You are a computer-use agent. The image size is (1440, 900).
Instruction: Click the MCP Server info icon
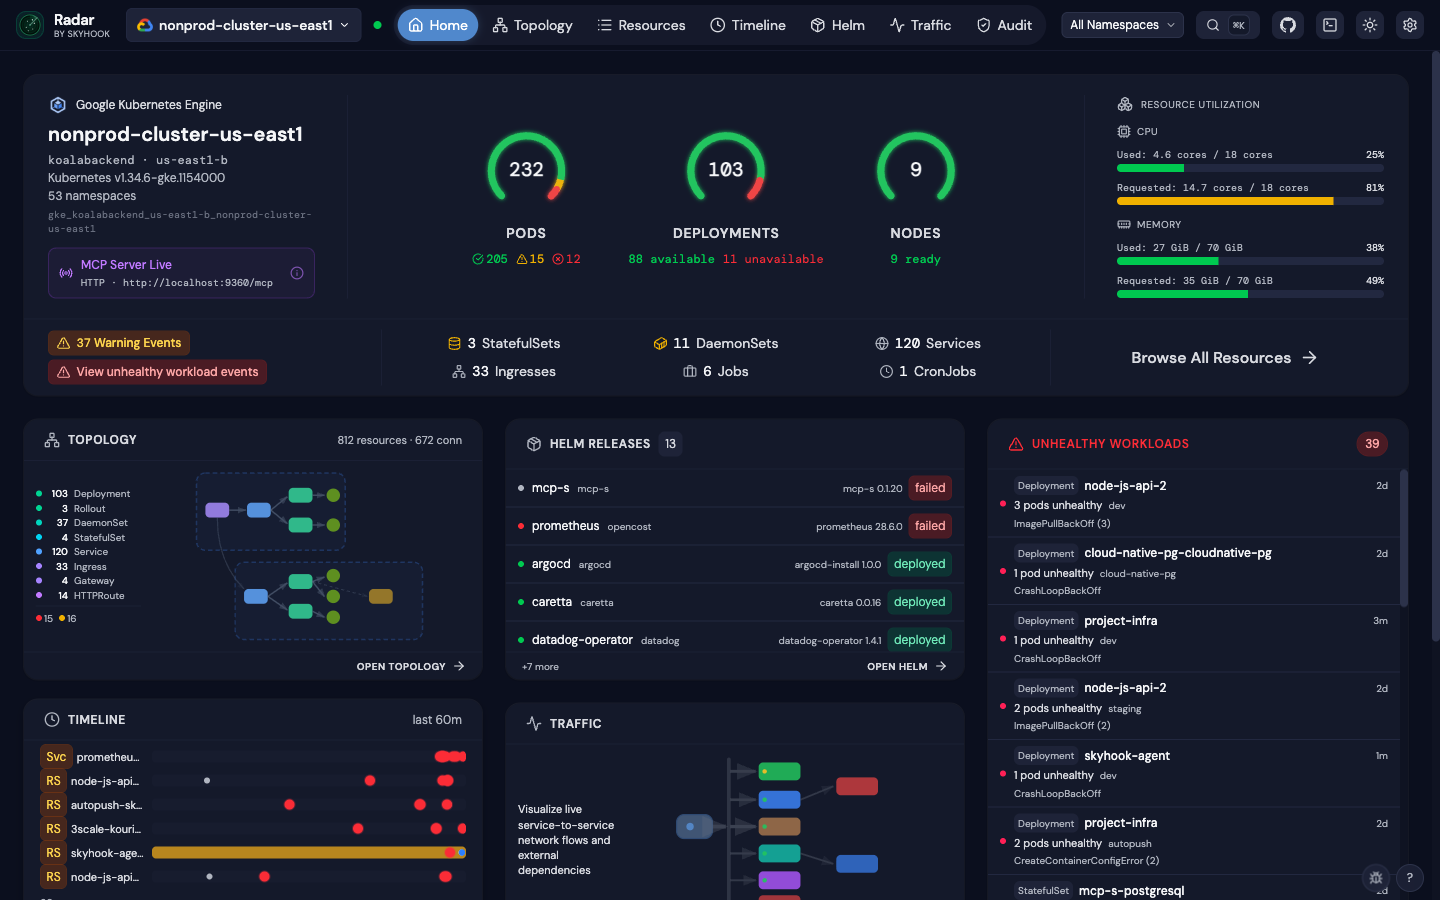297,273
